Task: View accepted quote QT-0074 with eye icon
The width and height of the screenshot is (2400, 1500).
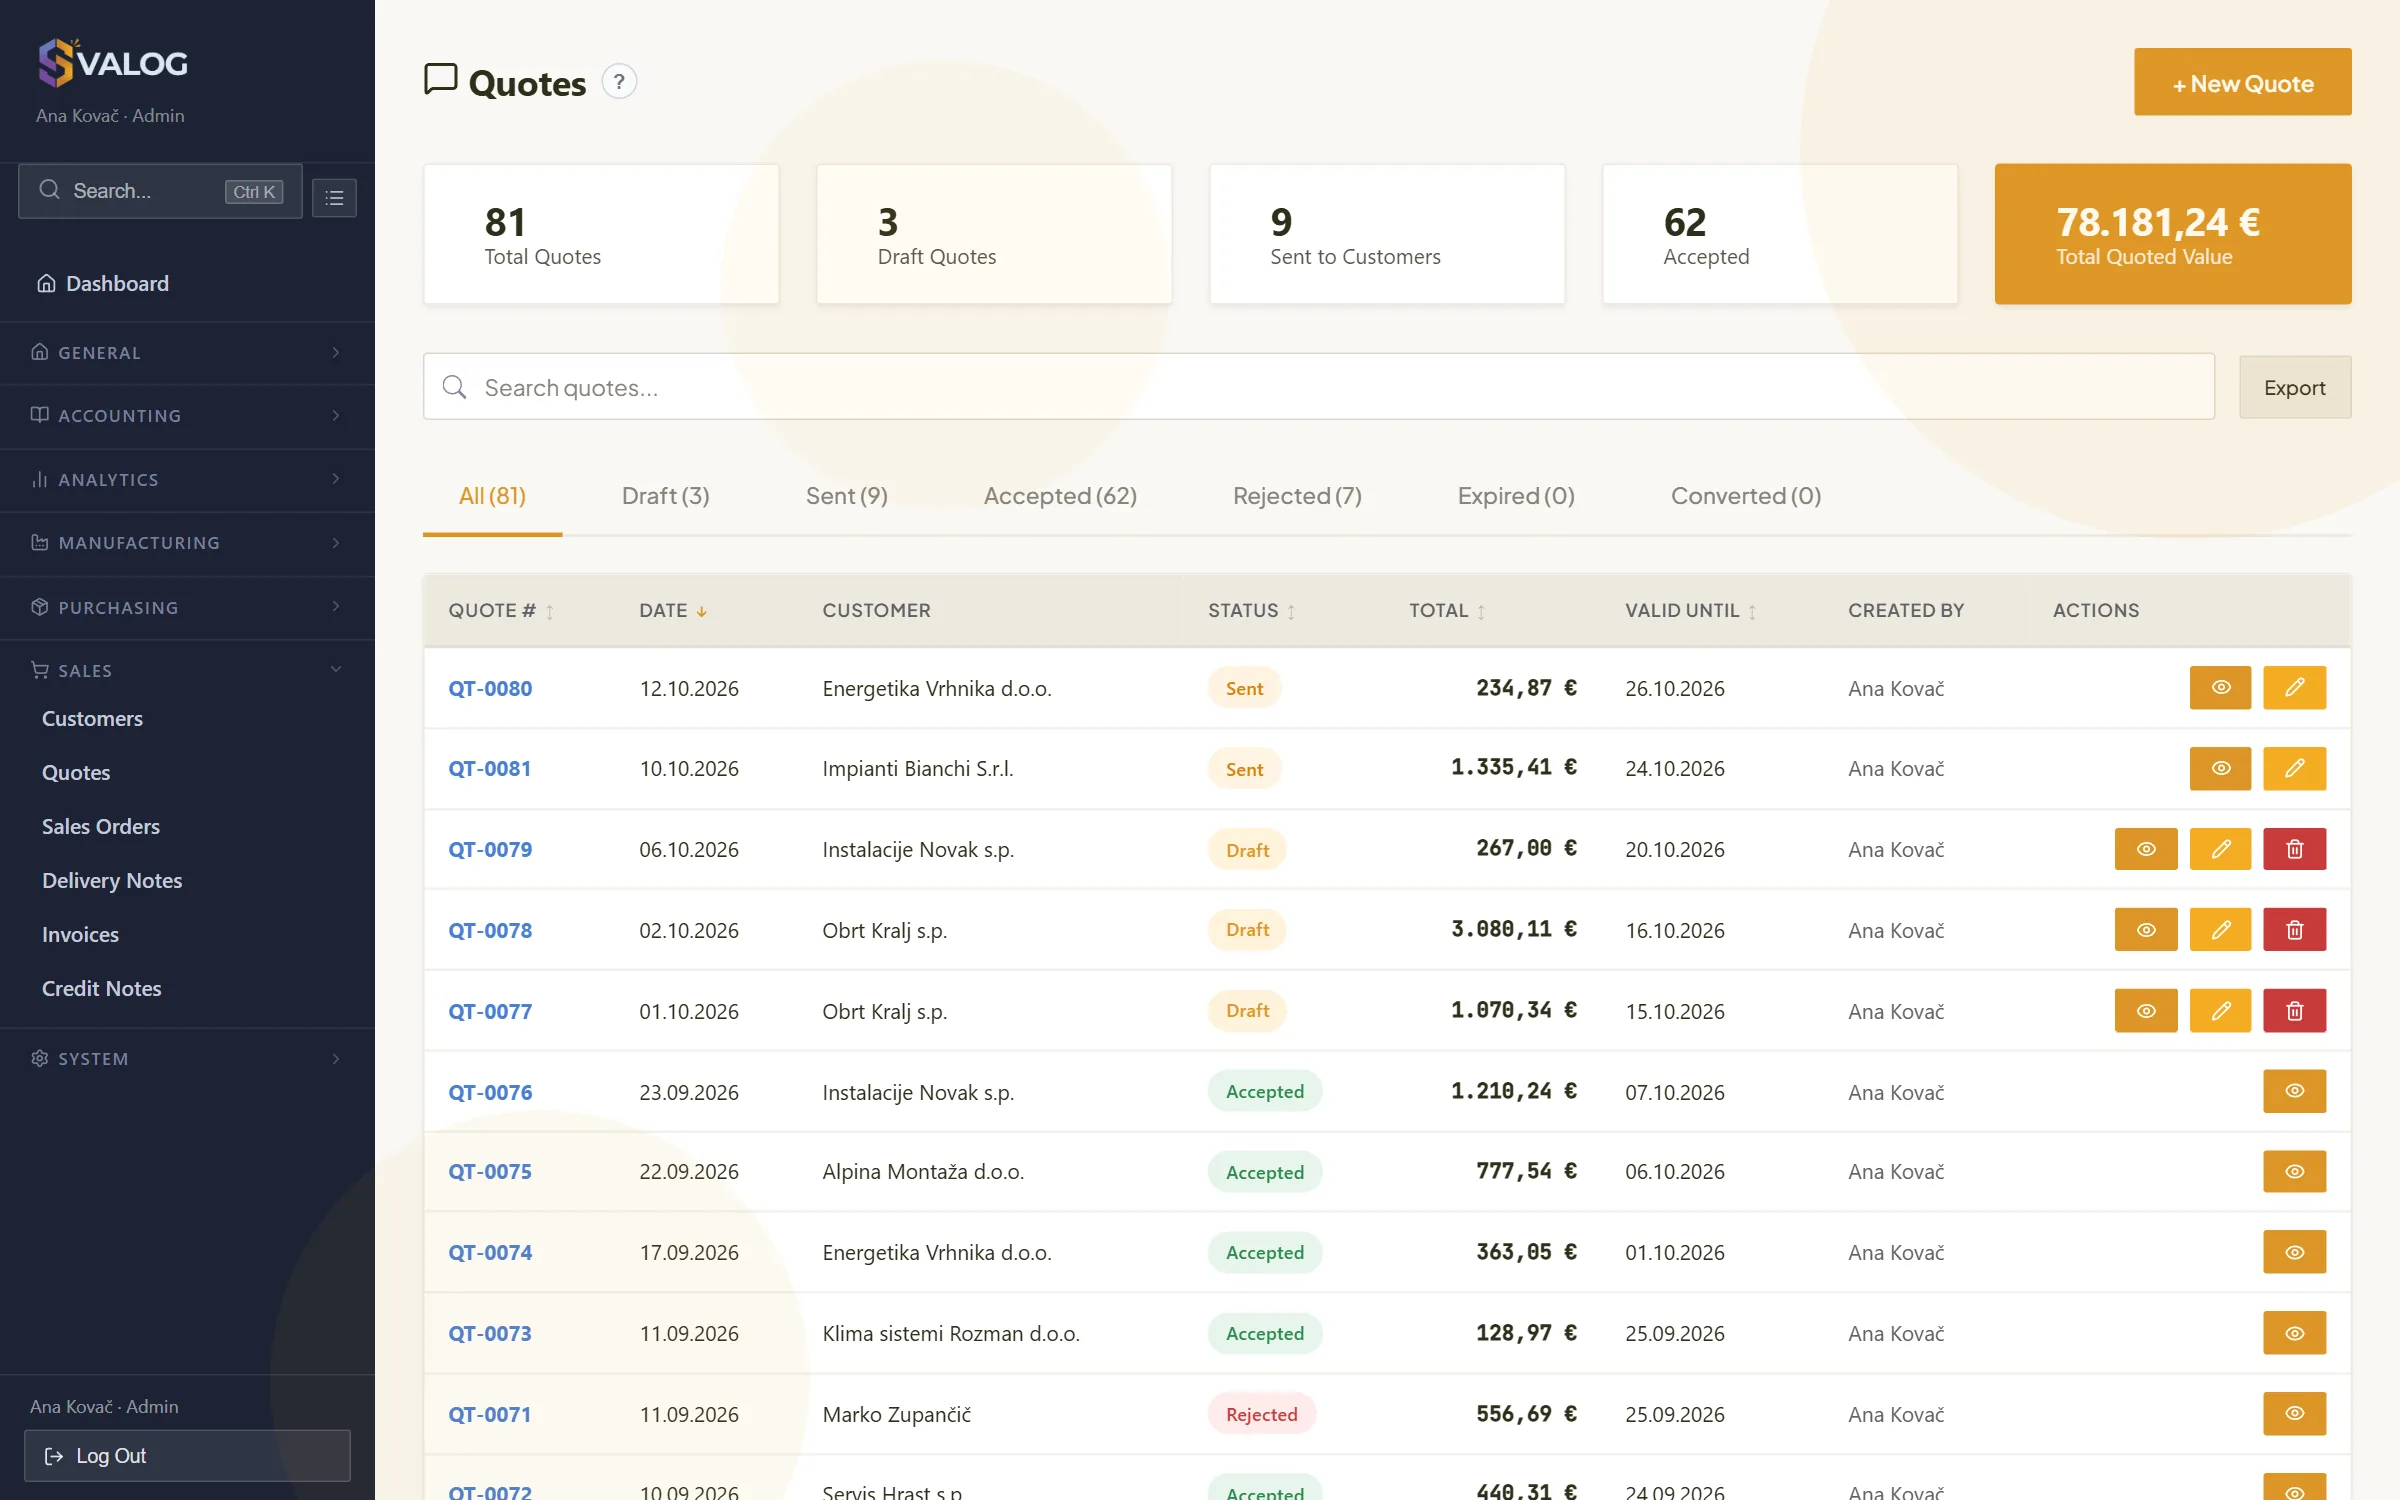Action: click(x=2295, y=1252)
